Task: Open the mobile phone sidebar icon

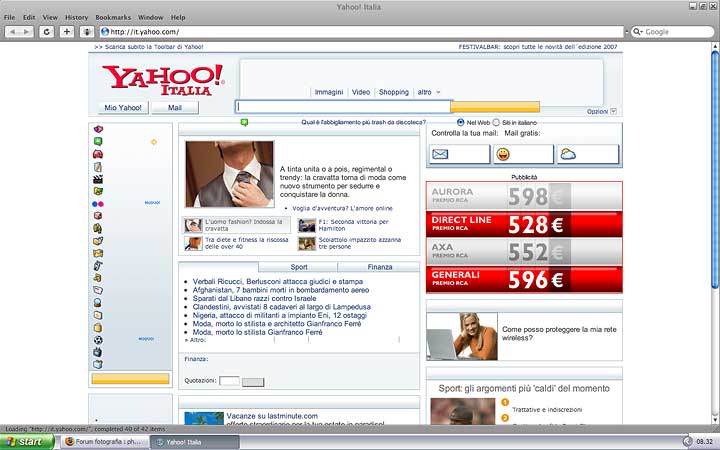Action: 98,265
